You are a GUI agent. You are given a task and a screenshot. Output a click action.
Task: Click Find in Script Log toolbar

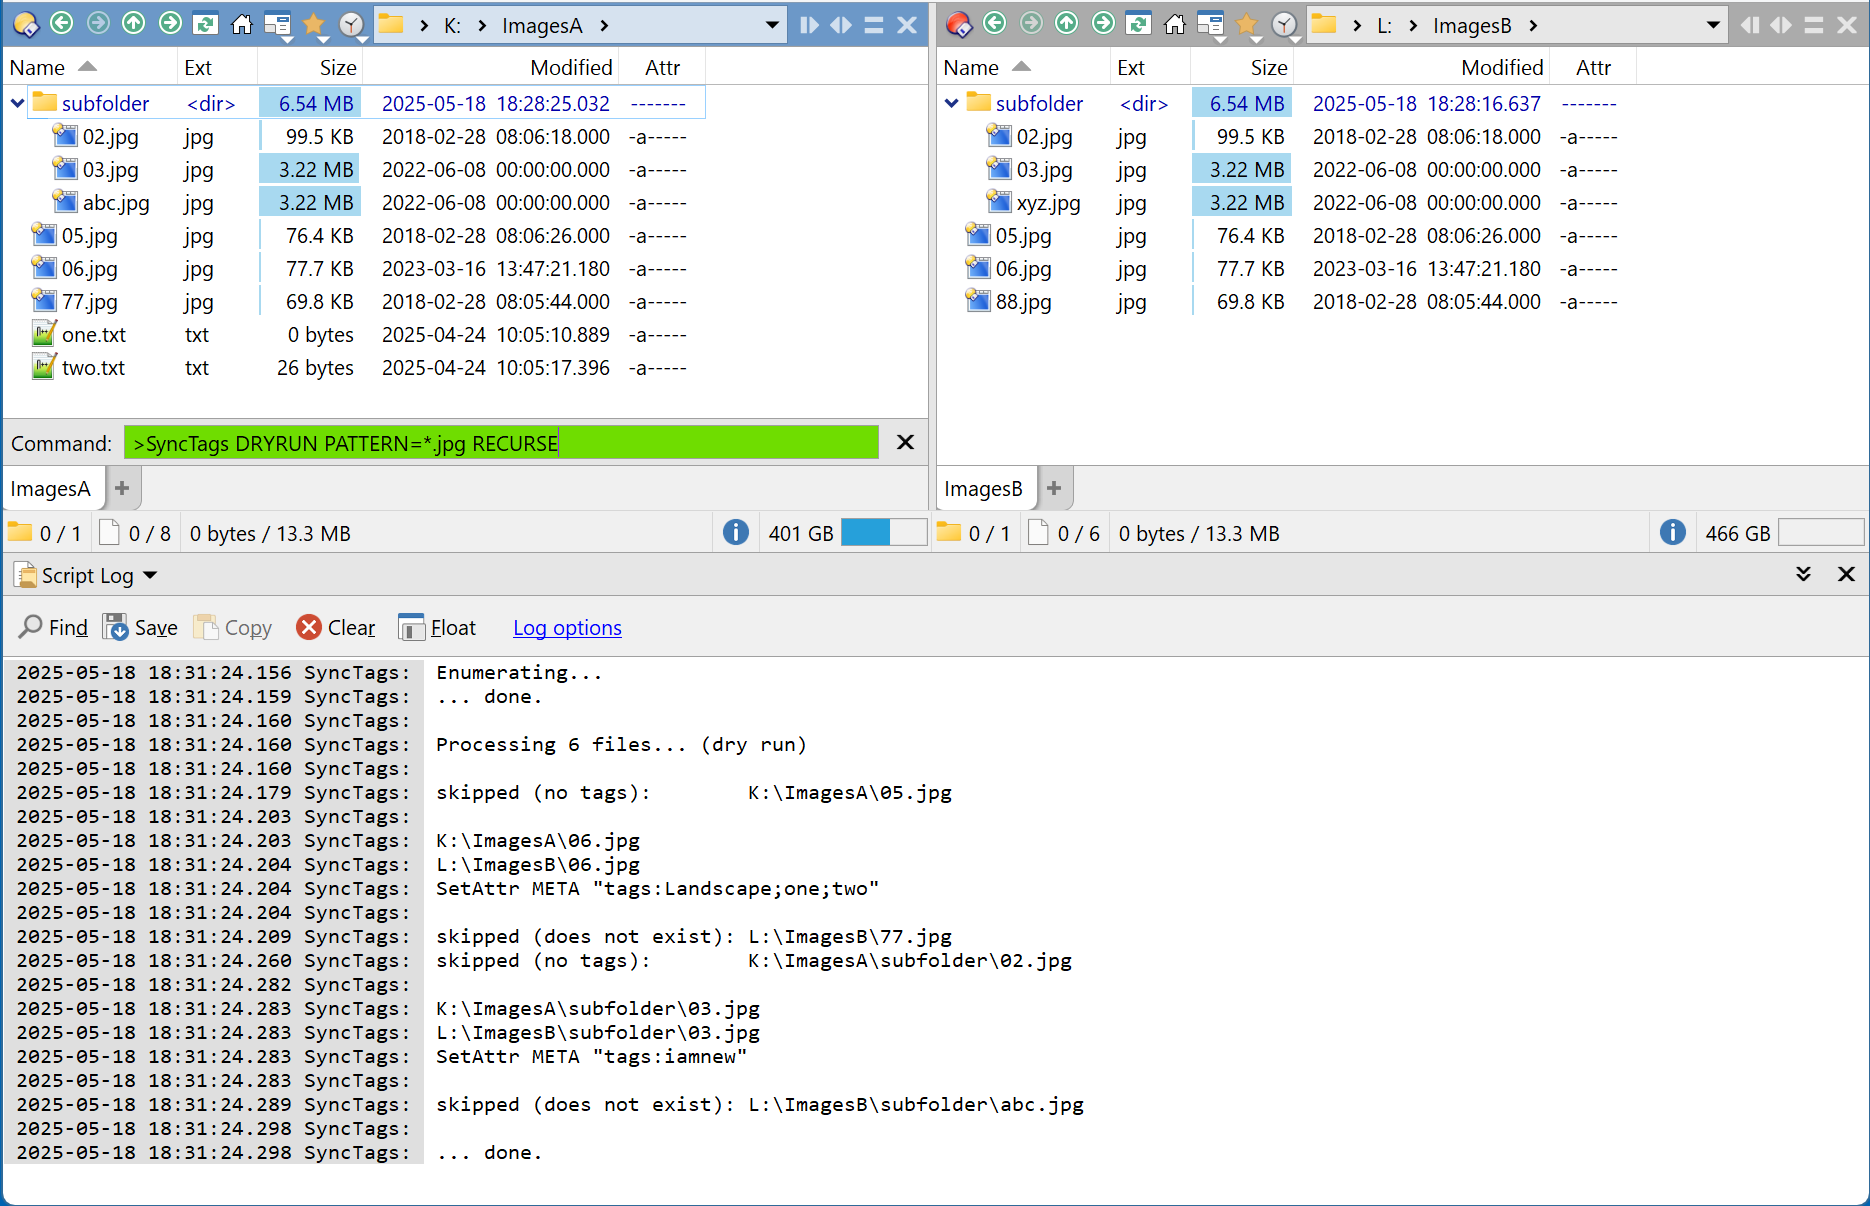coord(53,628)
